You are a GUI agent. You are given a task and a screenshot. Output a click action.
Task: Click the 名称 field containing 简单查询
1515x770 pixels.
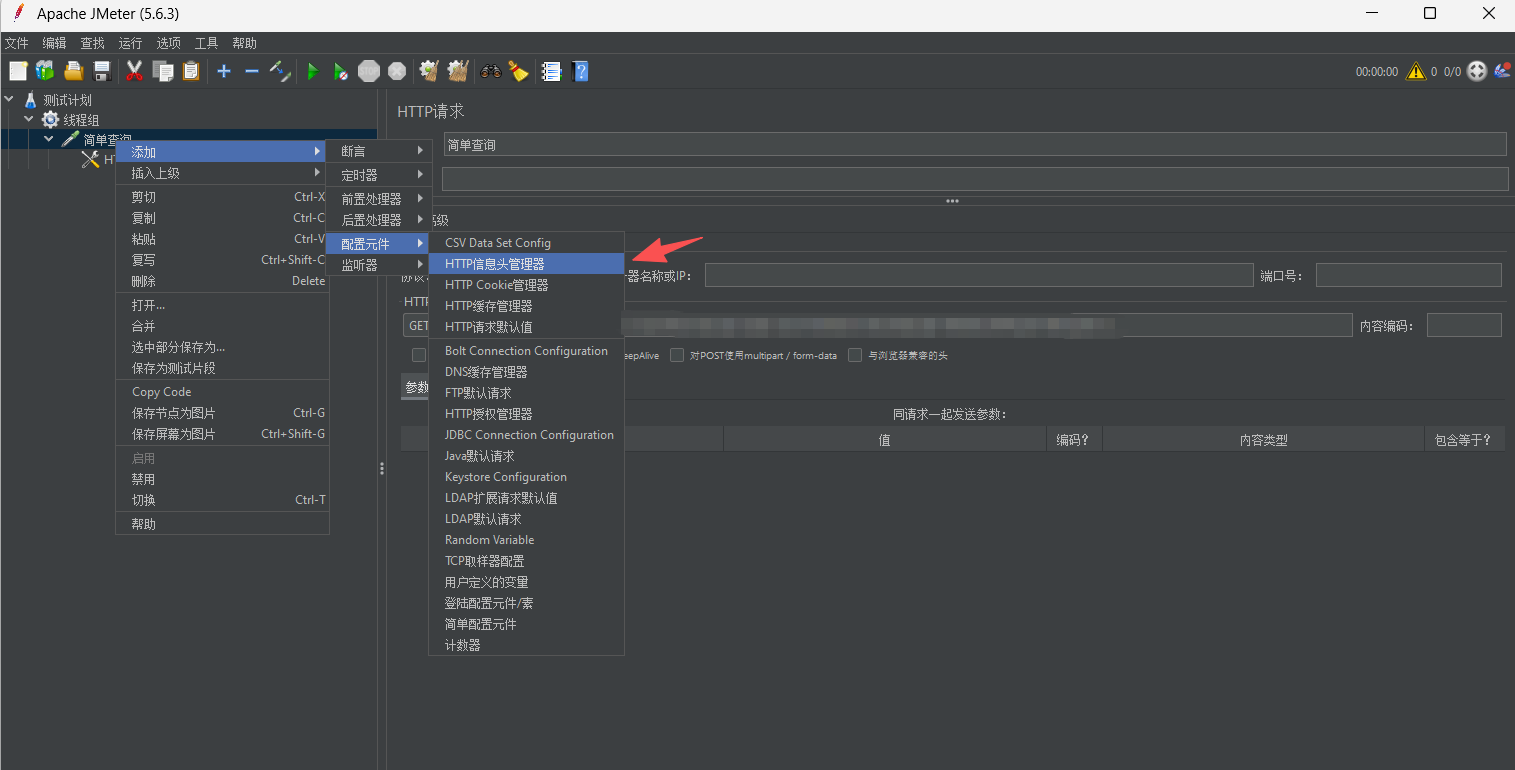(x=974, y=145)
